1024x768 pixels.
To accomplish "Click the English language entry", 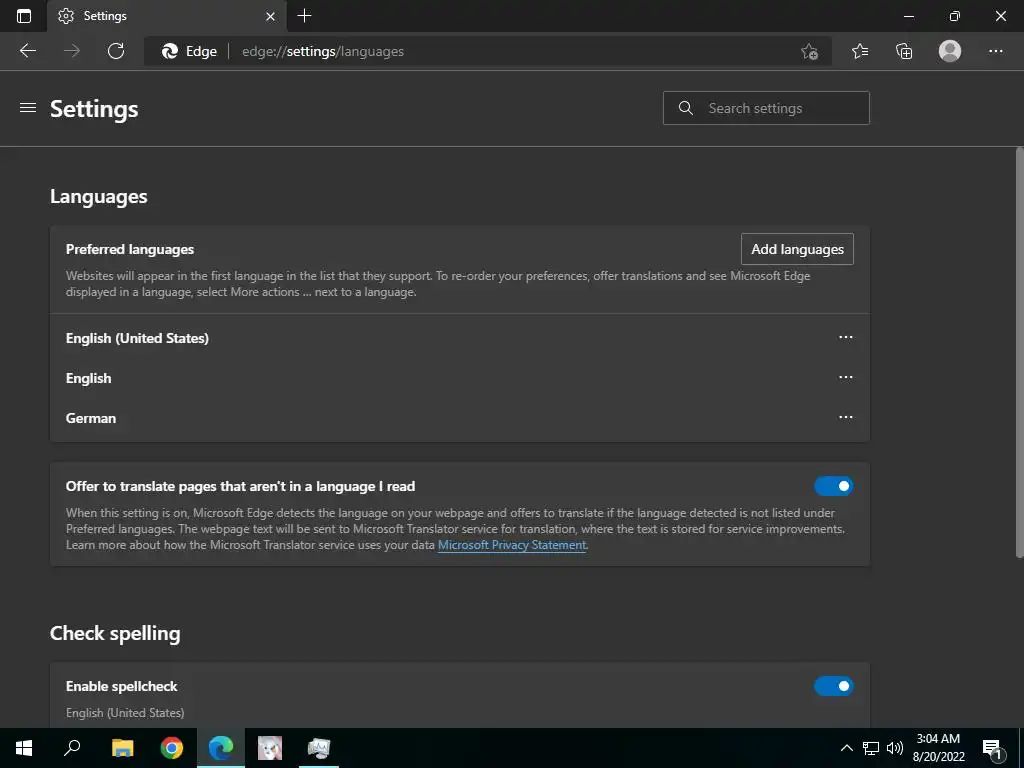I will tap(460, 378).
